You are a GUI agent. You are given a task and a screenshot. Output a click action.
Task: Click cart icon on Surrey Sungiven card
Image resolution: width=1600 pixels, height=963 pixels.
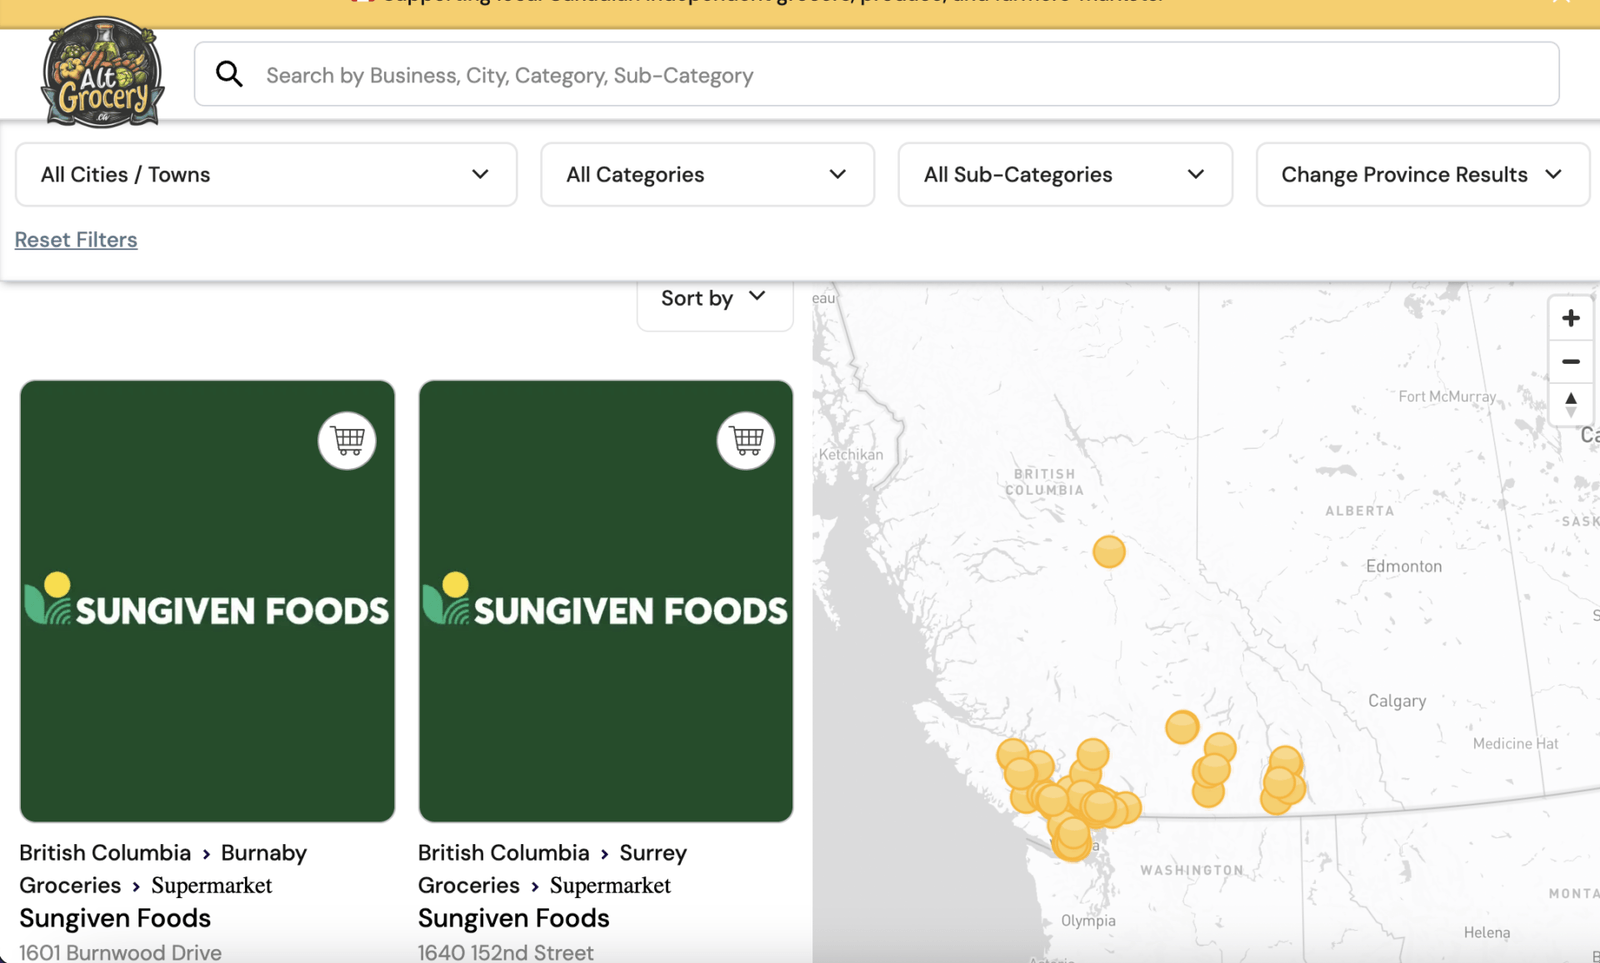tap(746, 440)
